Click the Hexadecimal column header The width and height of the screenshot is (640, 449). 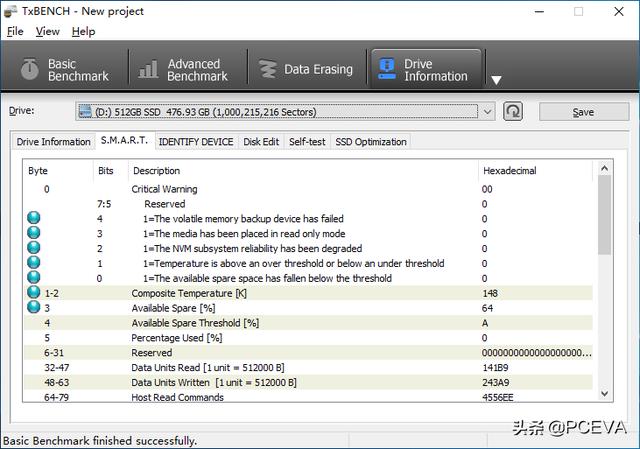click(509, 171)
